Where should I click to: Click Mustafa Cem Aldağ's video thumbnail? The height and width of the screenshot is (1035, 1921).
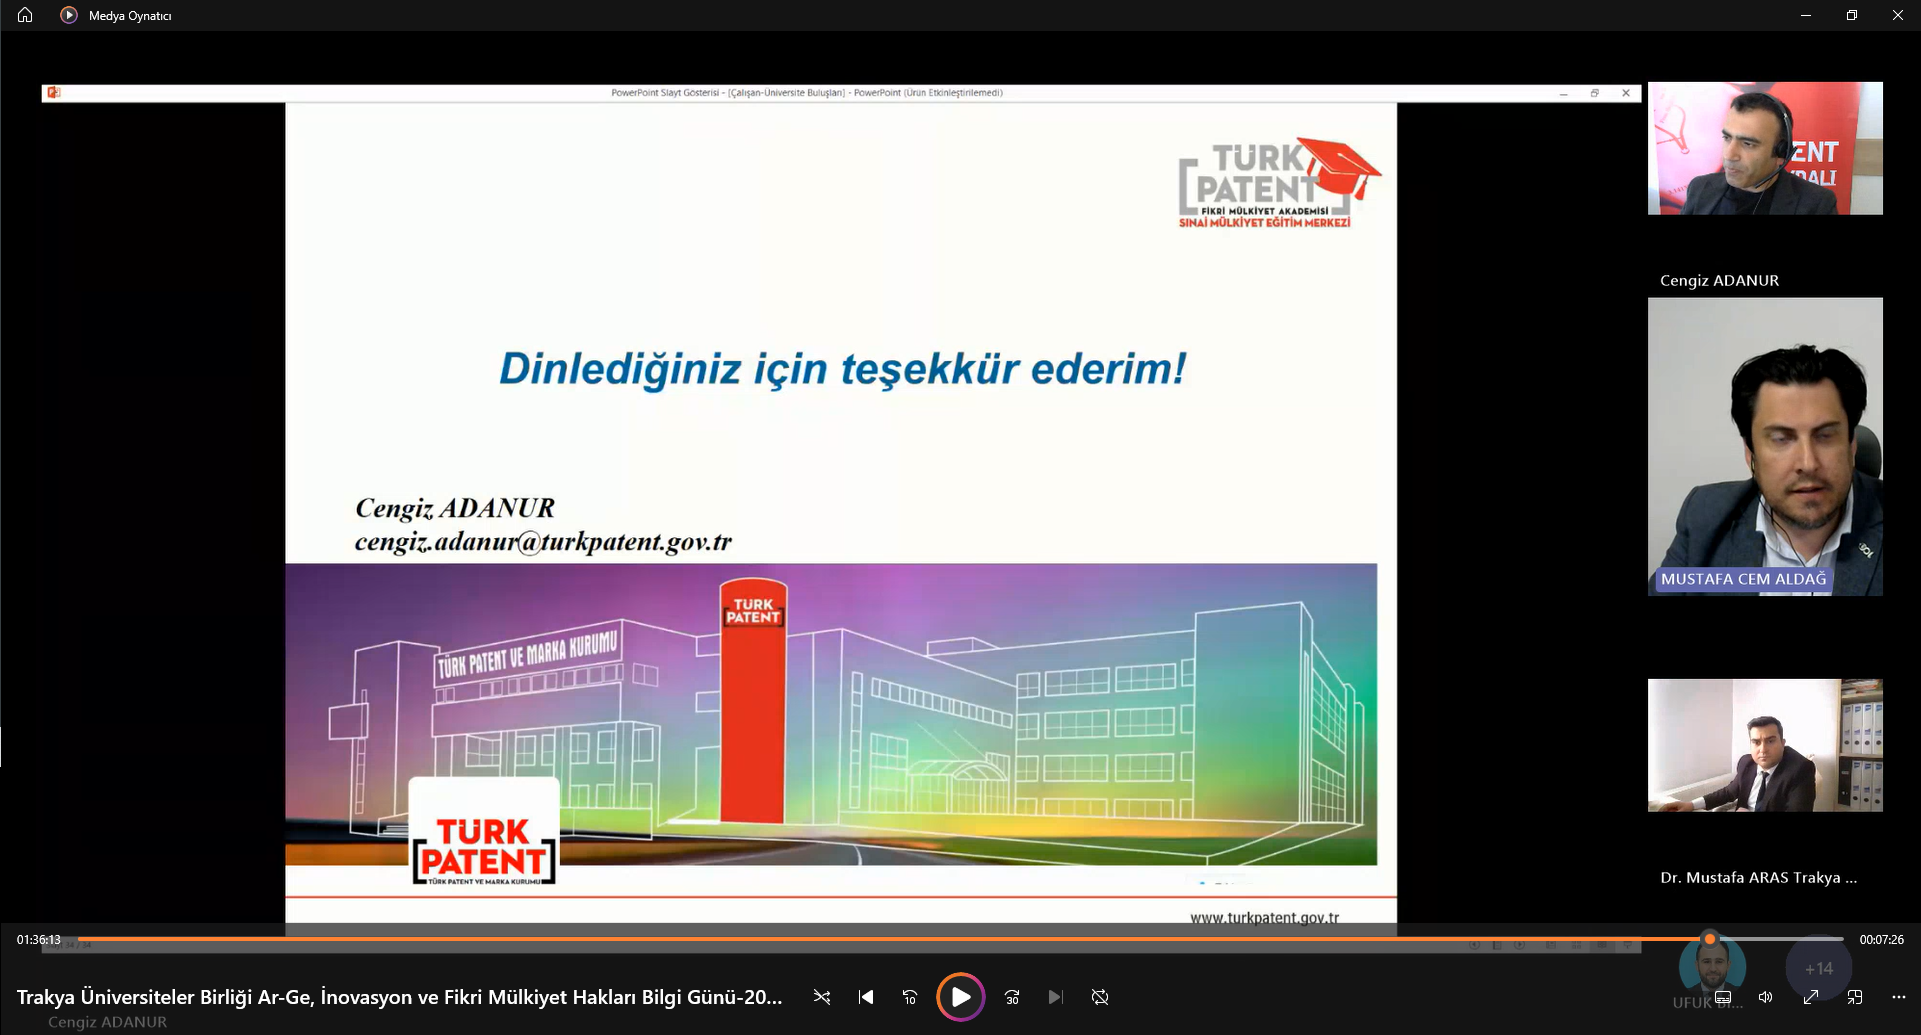[1765, 446]
